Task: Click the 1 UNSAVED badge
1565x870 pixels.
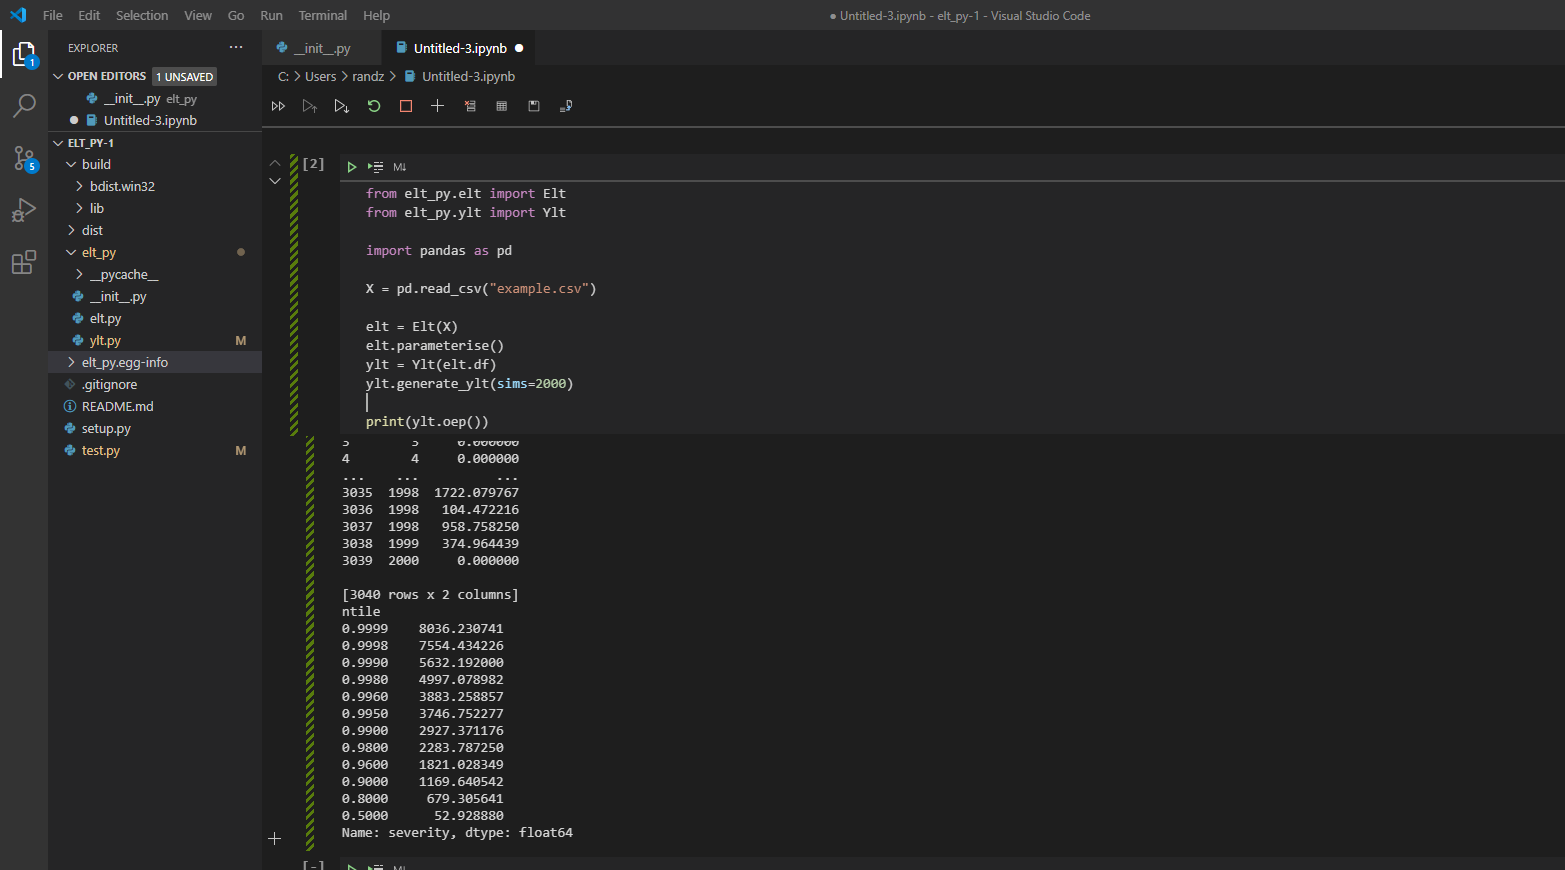Action: [x=184, y=76]
